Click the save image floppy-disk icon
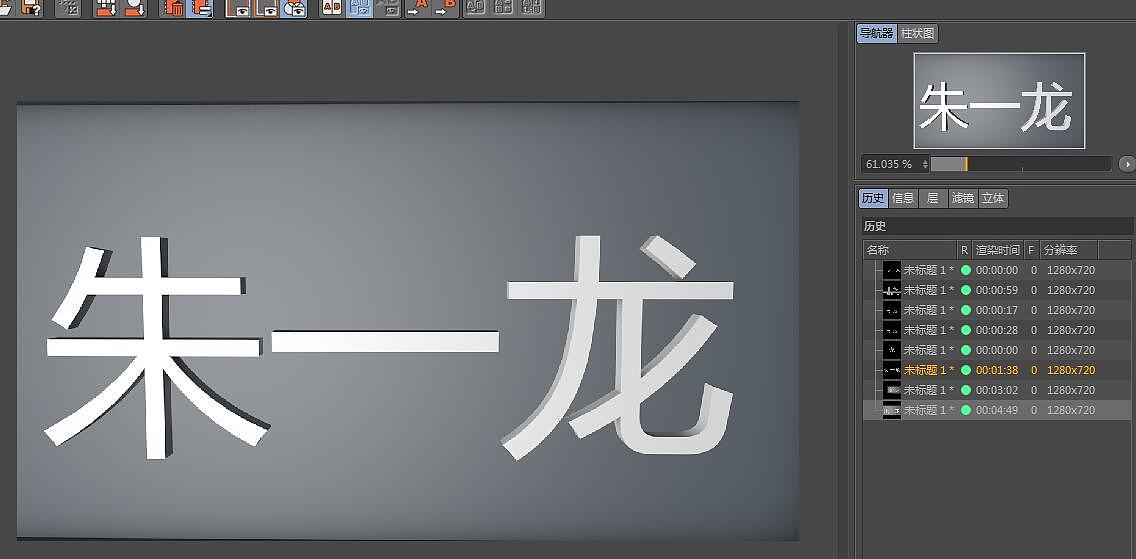 (x=30, y=8)
